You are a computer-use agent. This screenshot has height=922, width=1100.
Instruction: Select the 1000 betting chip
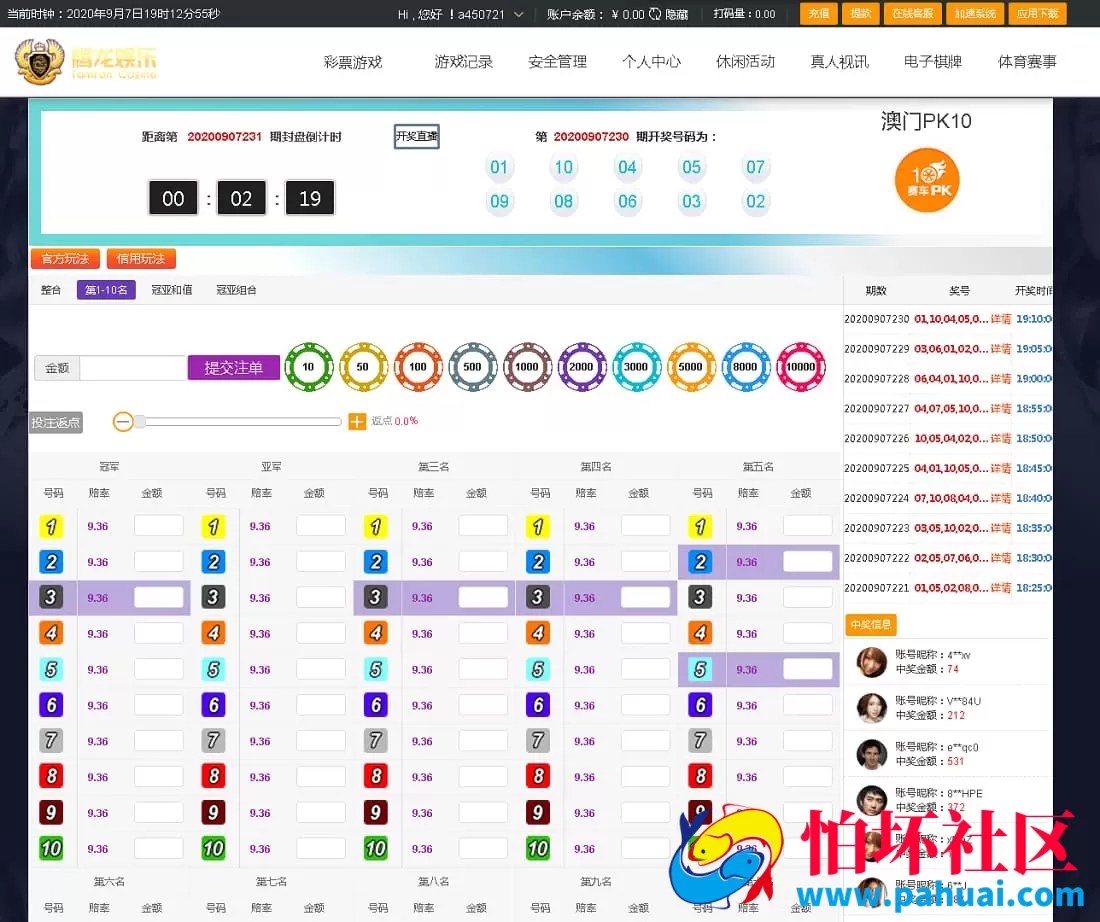pos(527,367)
